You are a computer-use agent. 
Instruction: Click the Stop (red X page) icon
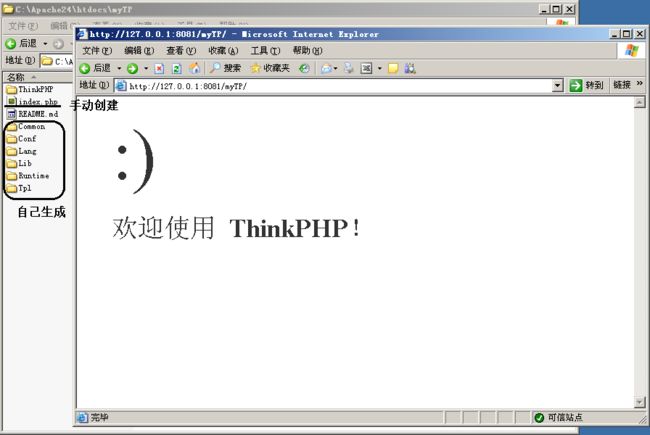pyautogui.click(x=159, y=68)
